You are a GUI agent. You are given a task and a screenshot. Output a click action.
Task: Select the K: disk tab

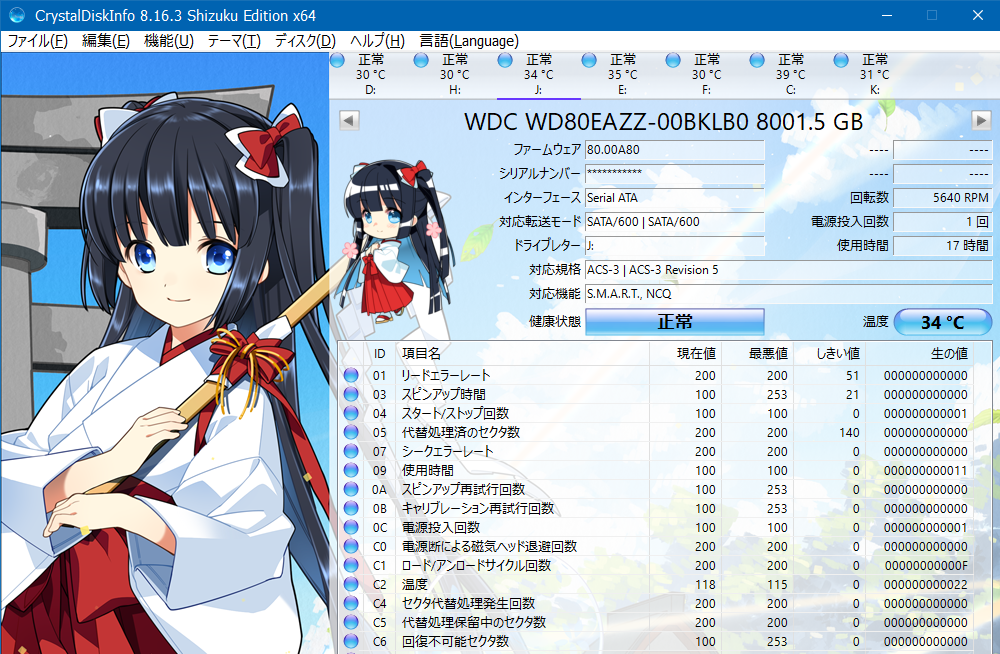(875, 75)
